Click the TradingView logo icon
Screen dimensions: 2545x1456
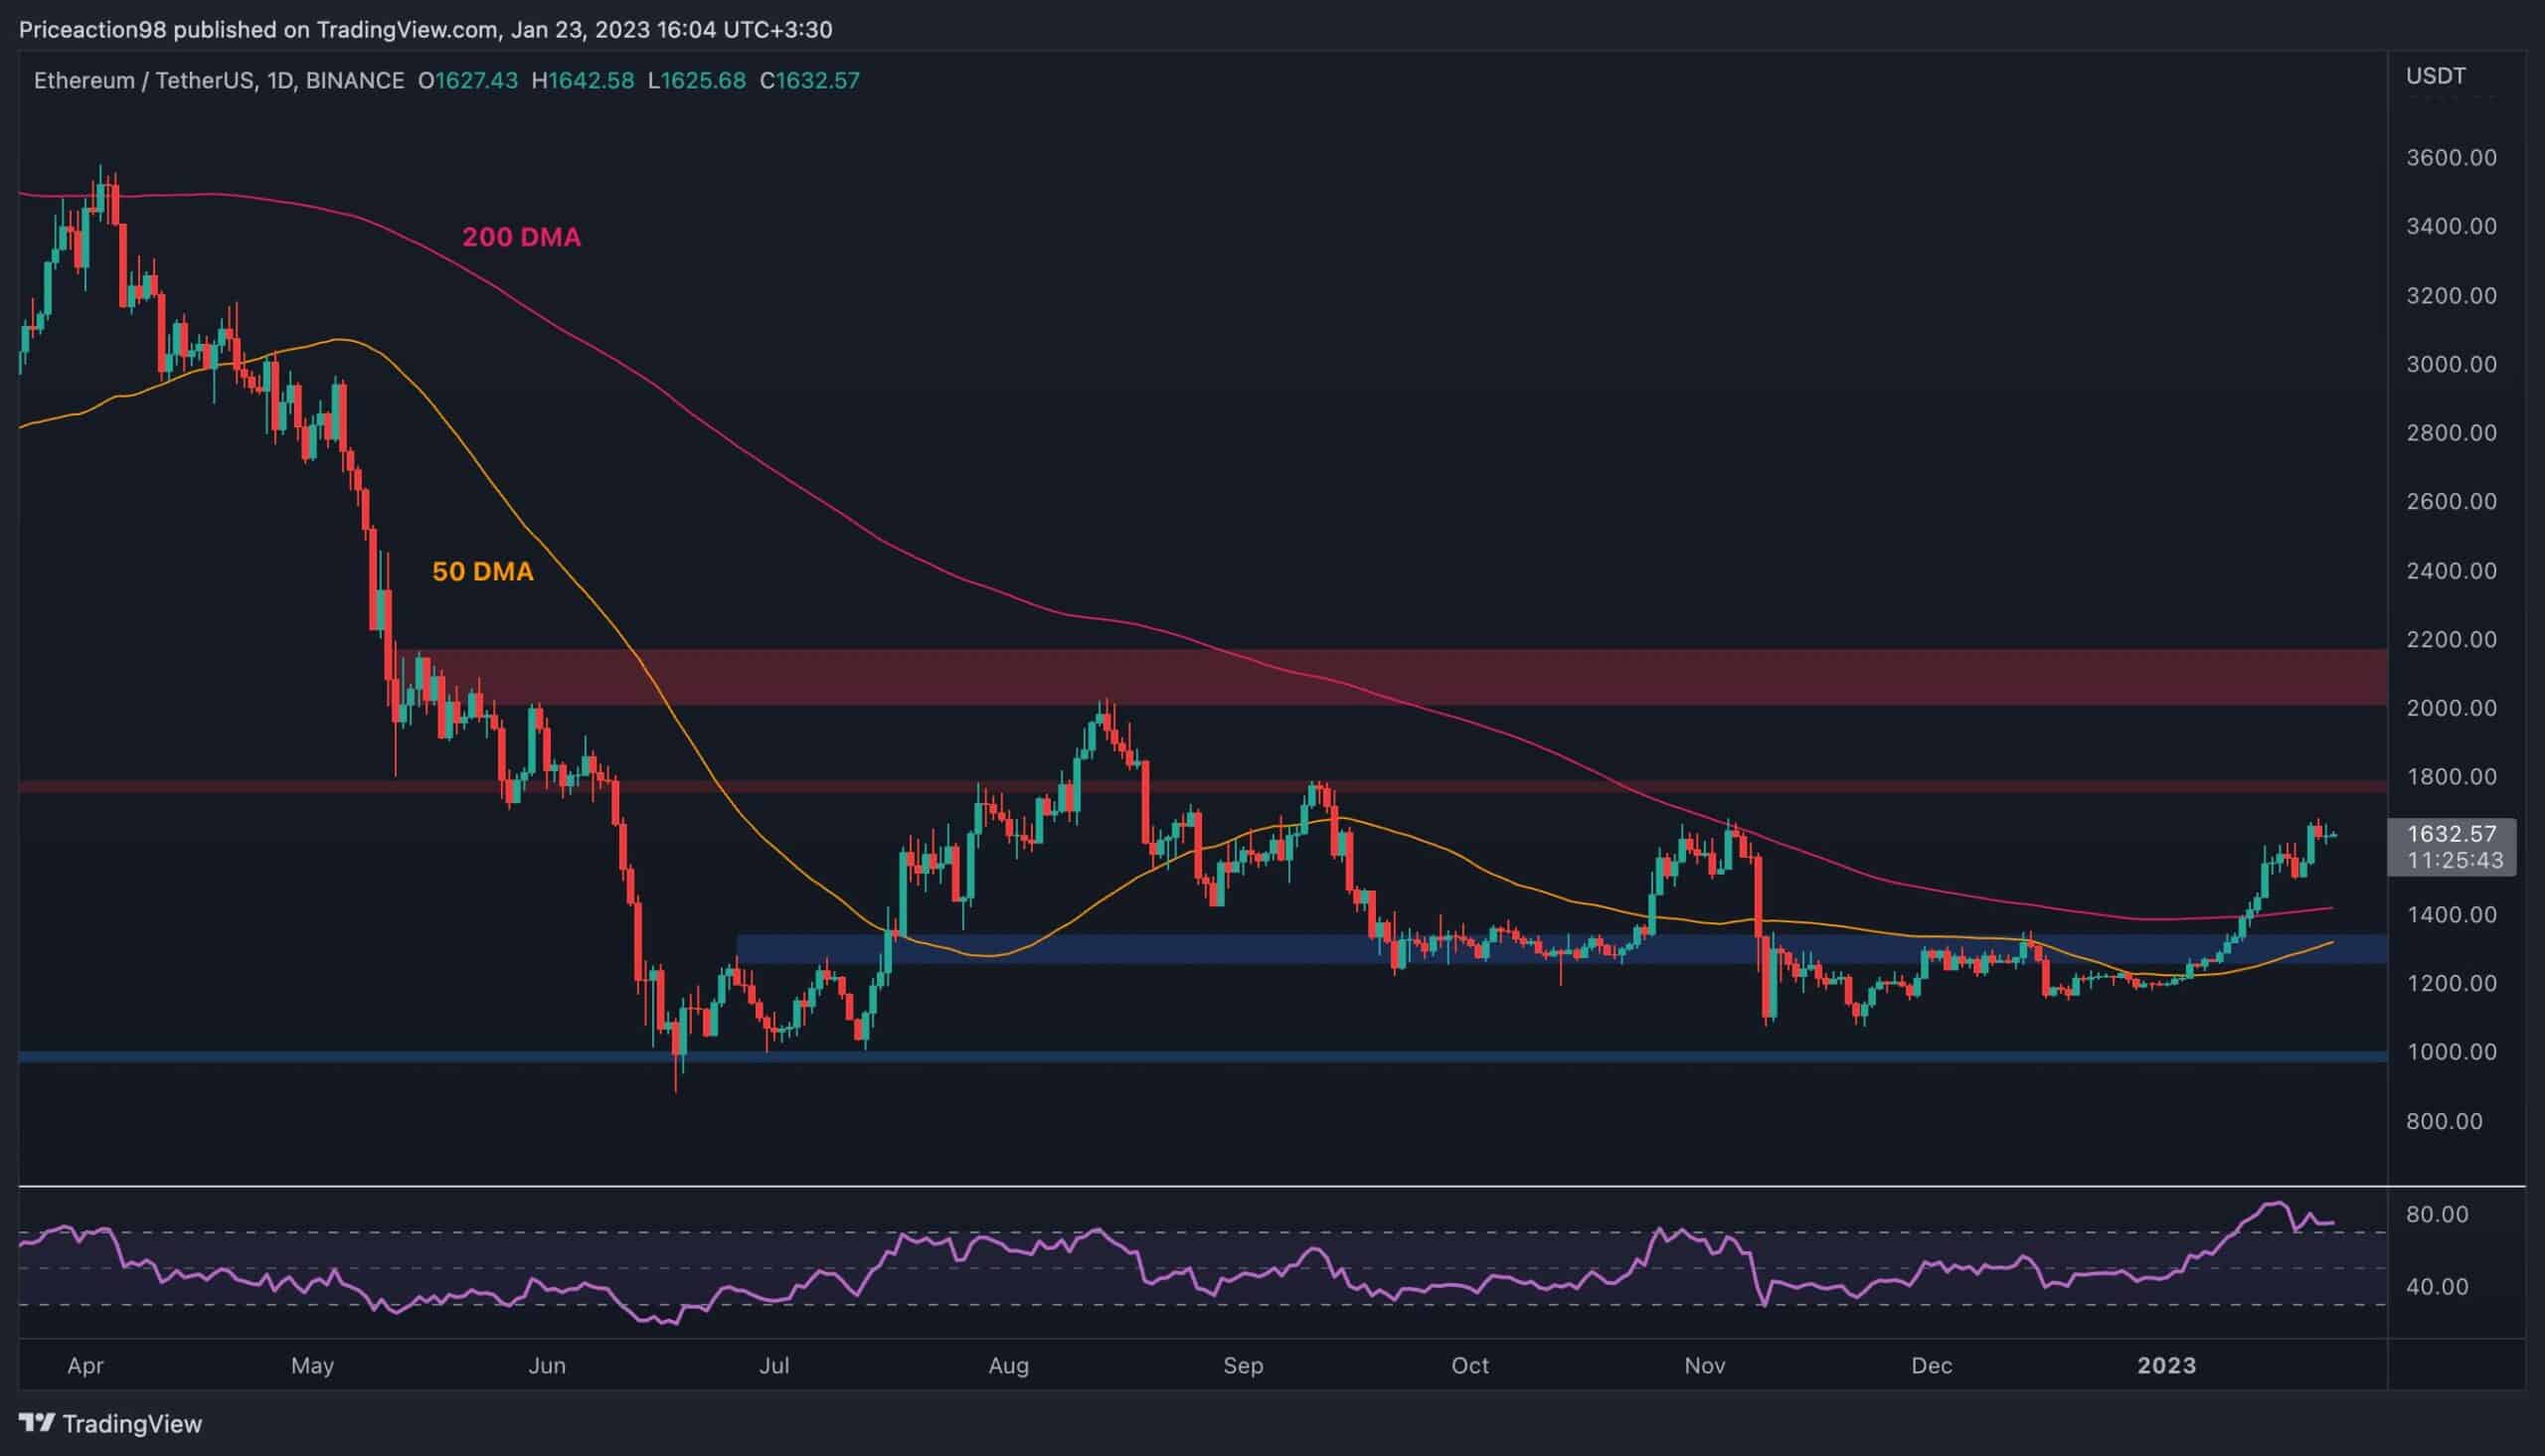tap(36, 1423)
